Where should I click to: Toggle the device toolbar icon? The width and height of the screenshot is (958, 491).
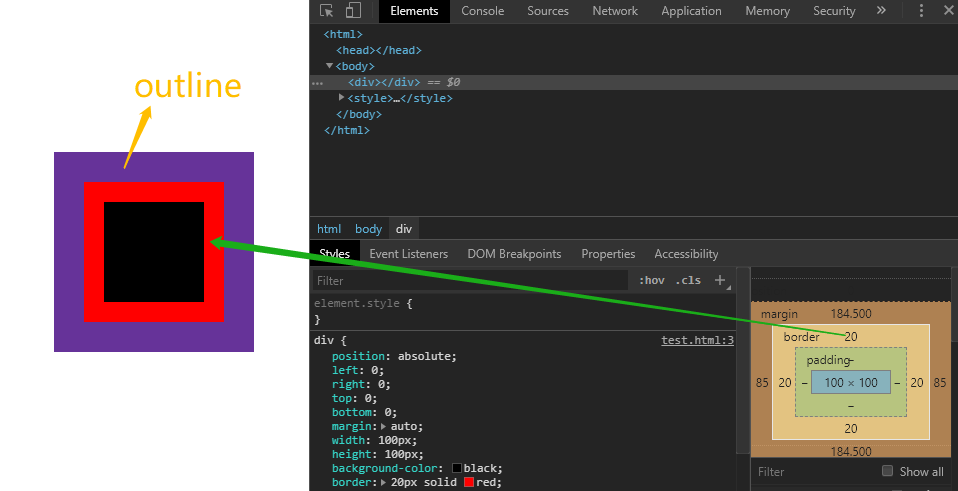coord(353,10)
